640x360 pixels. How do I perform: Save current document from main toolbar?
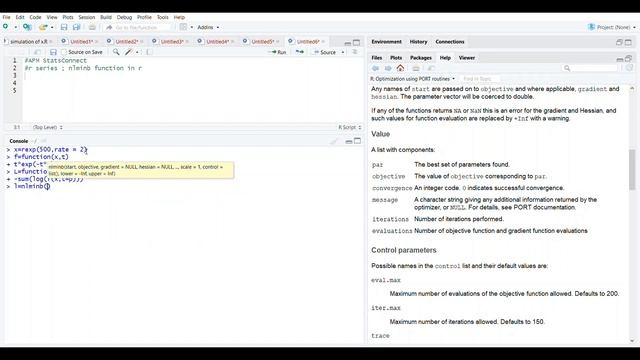[x=64, y=27]
